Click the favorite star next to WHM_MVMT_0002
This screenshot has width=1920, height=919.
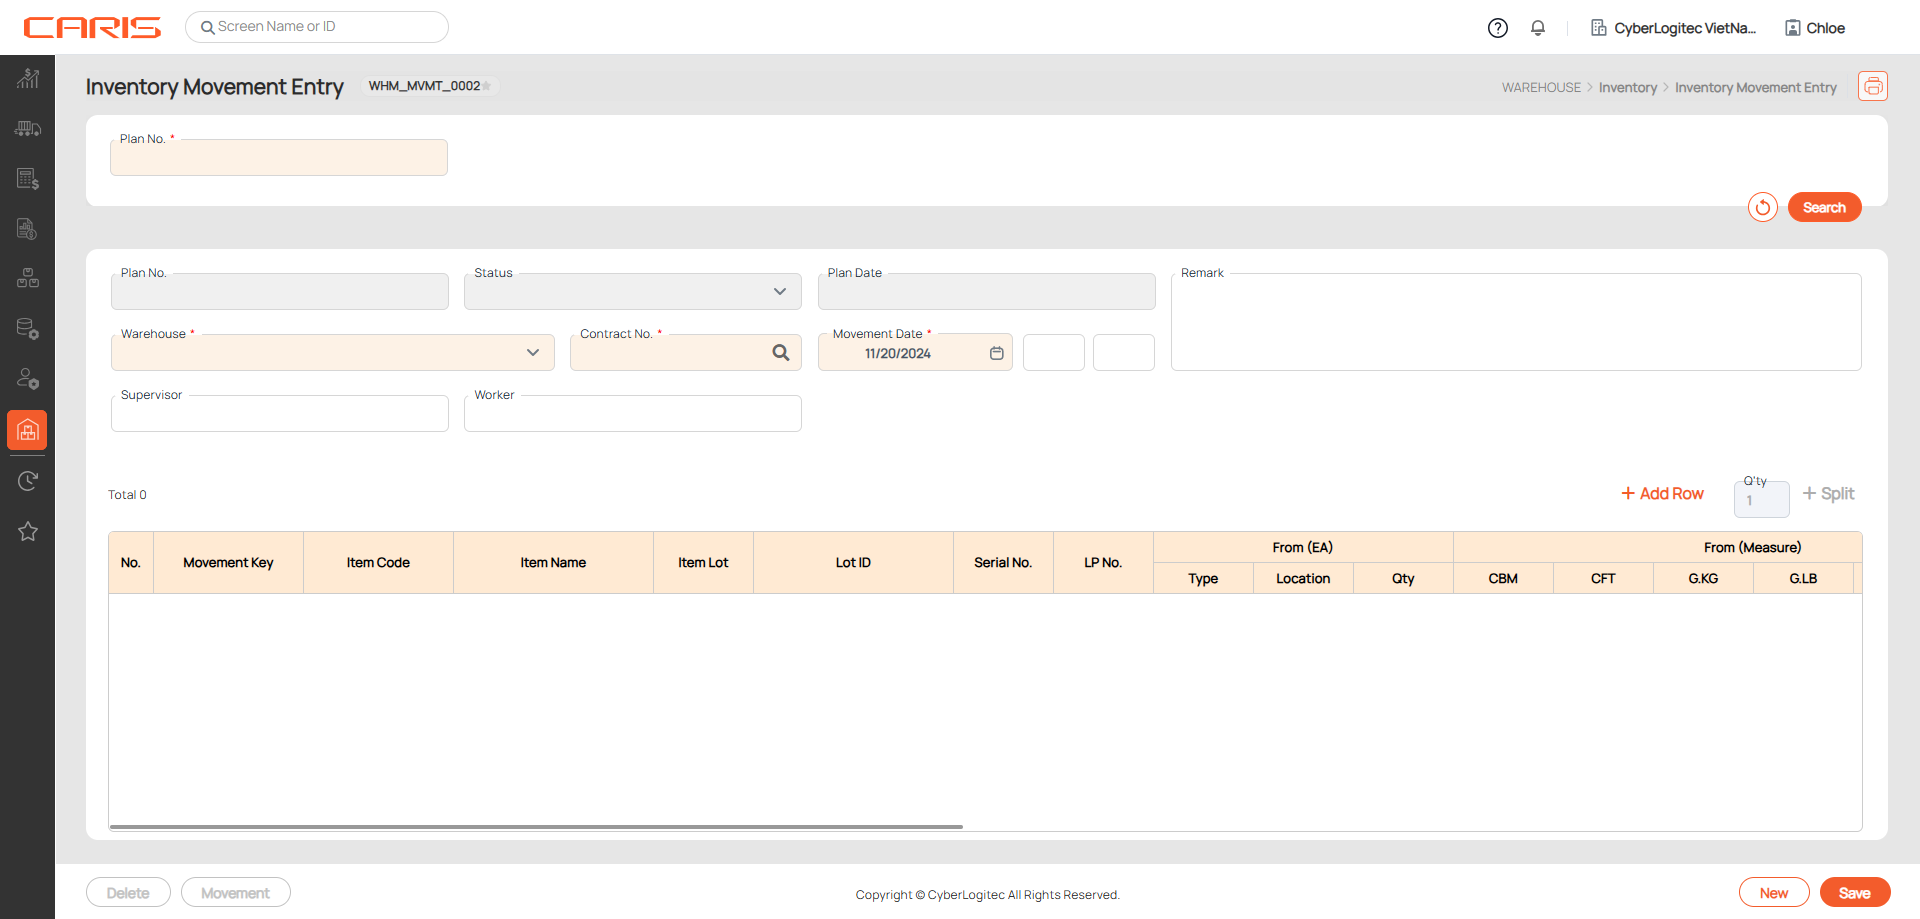(487, 86)
